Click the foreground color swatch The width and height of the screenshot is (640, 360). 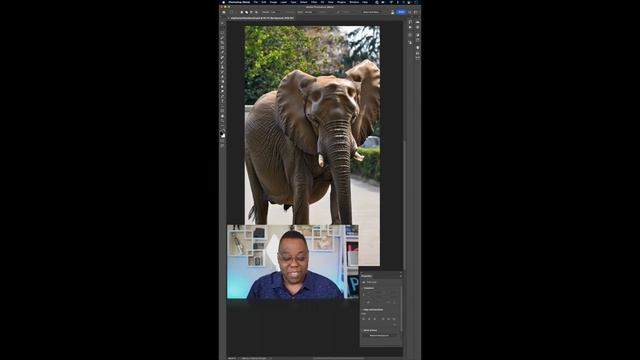click(x=222, y=133)
